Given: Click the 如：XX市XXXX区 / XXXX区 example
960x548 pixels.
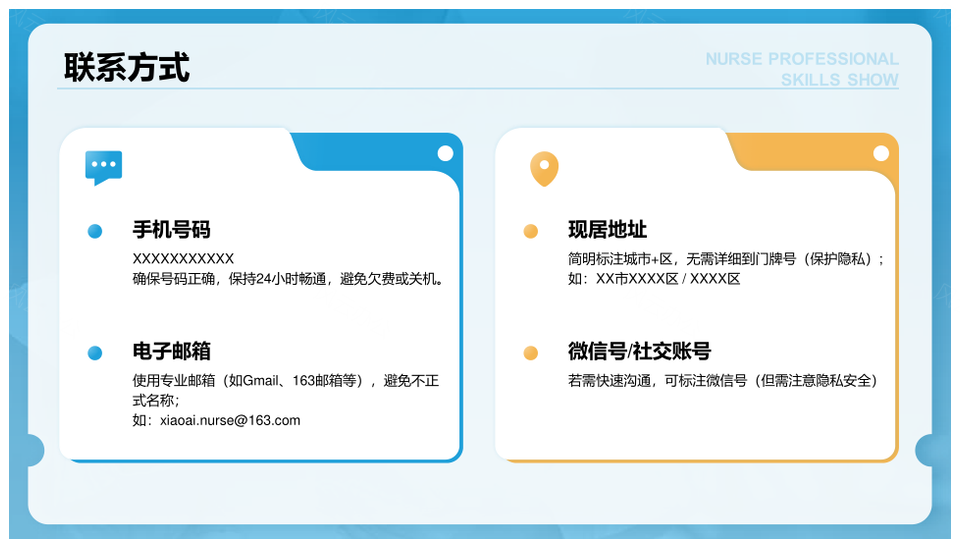Looking at the screenshot, I should tap(654, 279).
